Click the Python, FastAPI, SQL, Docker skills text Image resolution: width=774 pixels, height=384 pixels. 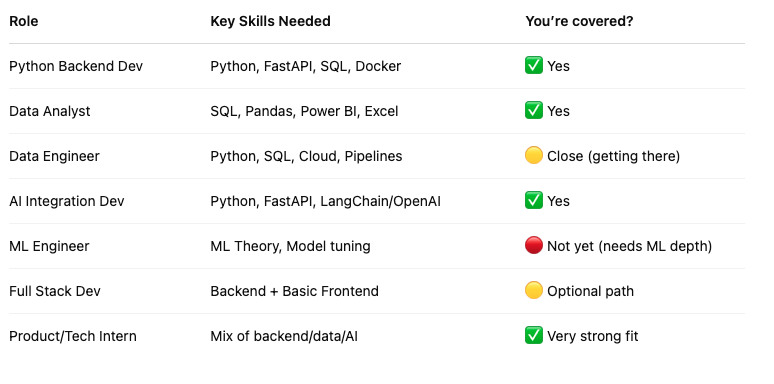[306, 66]
